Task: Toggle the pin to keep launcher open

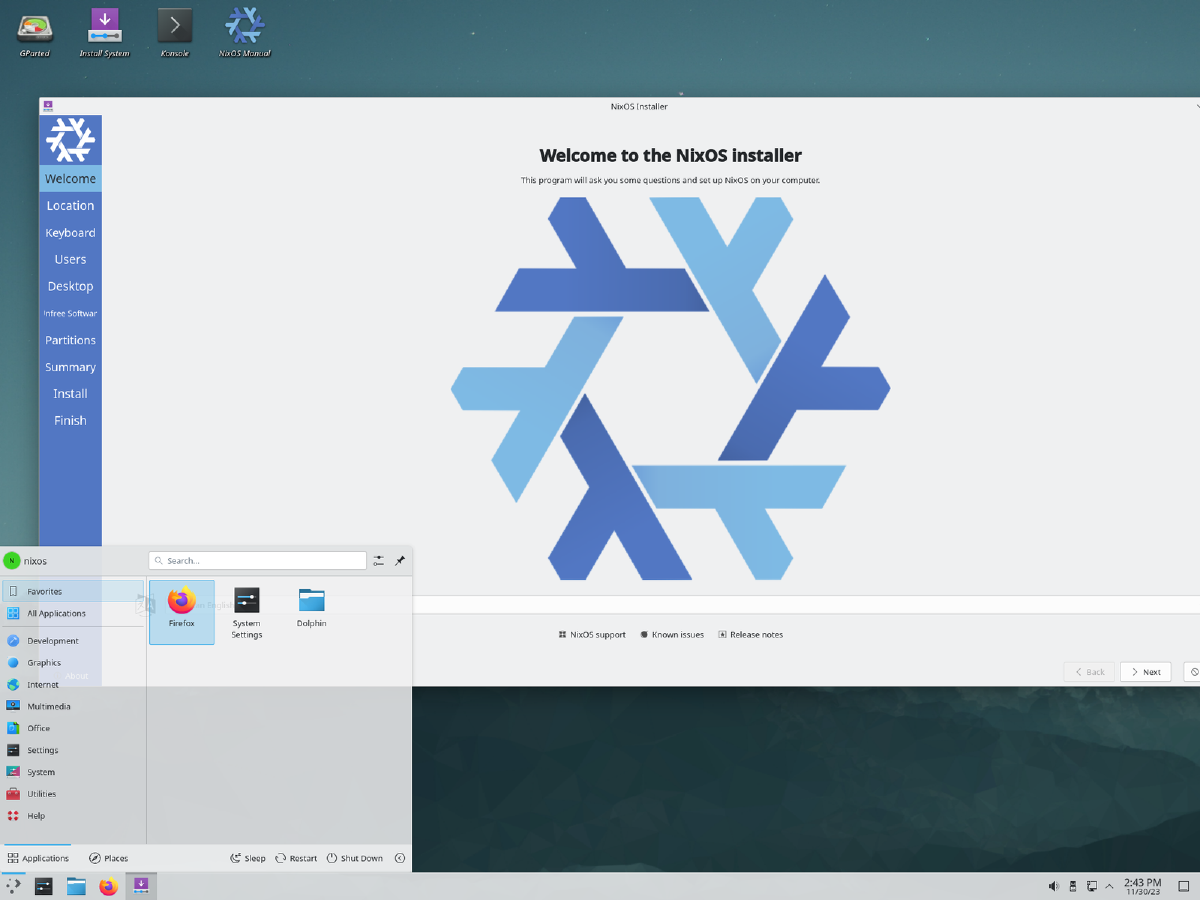Action: 400,561
